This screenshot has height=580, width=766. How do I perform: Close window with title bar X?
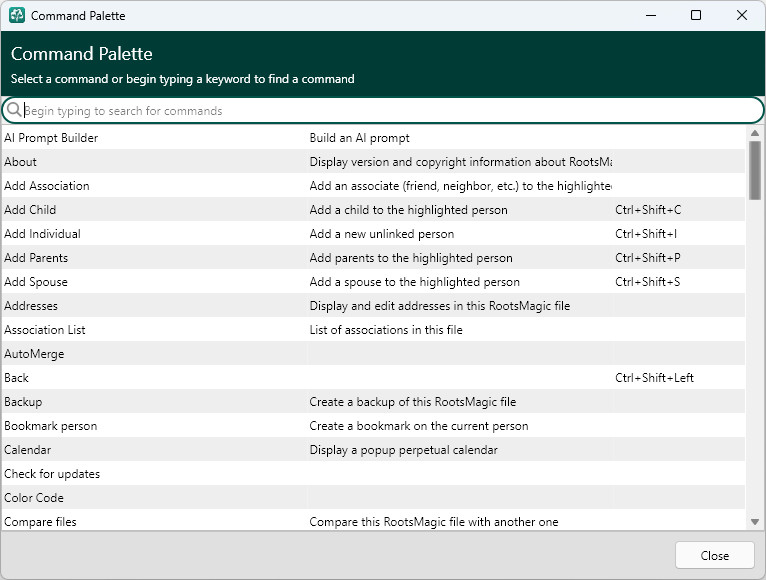point(742,15)
